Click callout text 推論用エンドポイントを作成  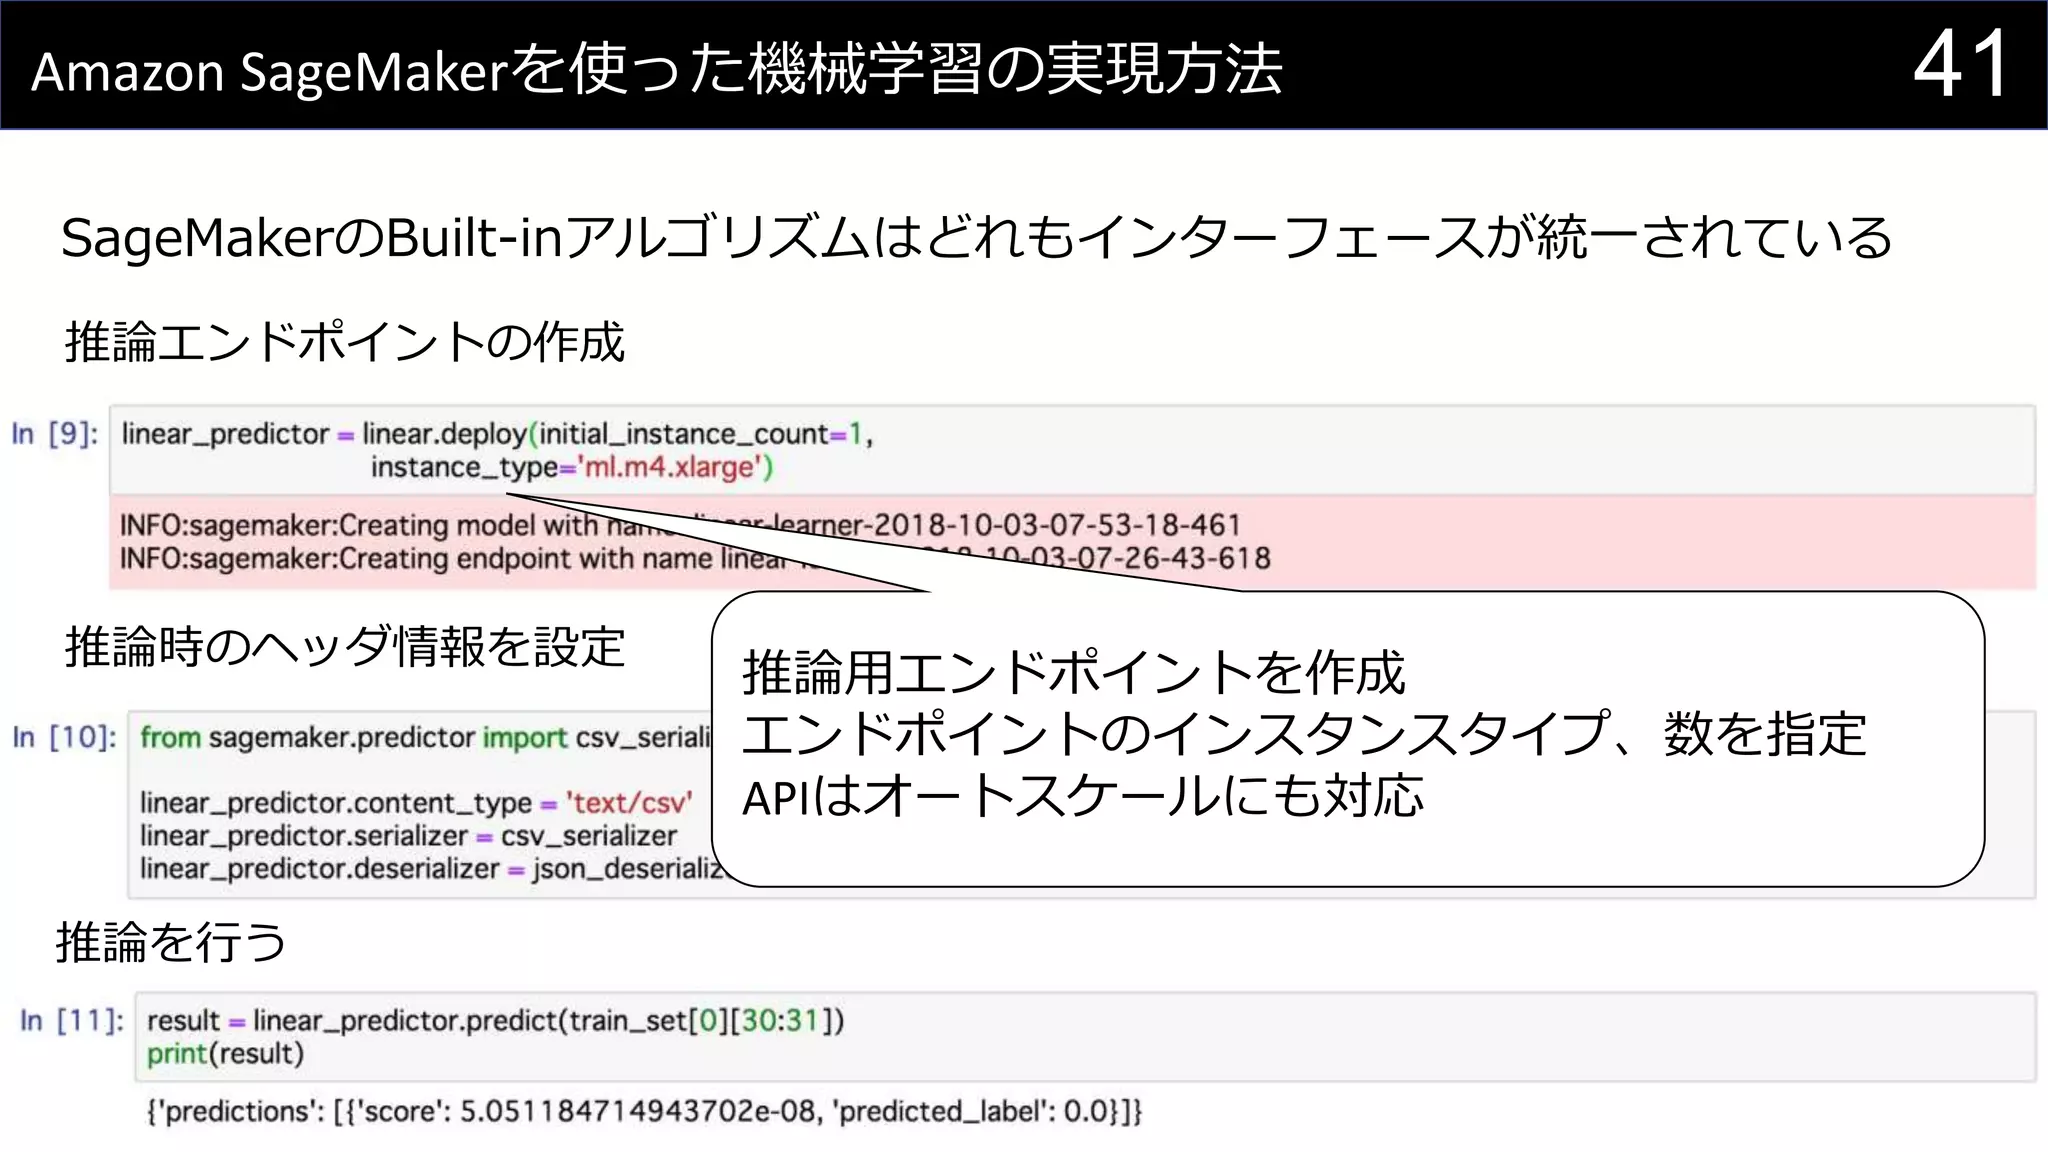[1074, 672]
